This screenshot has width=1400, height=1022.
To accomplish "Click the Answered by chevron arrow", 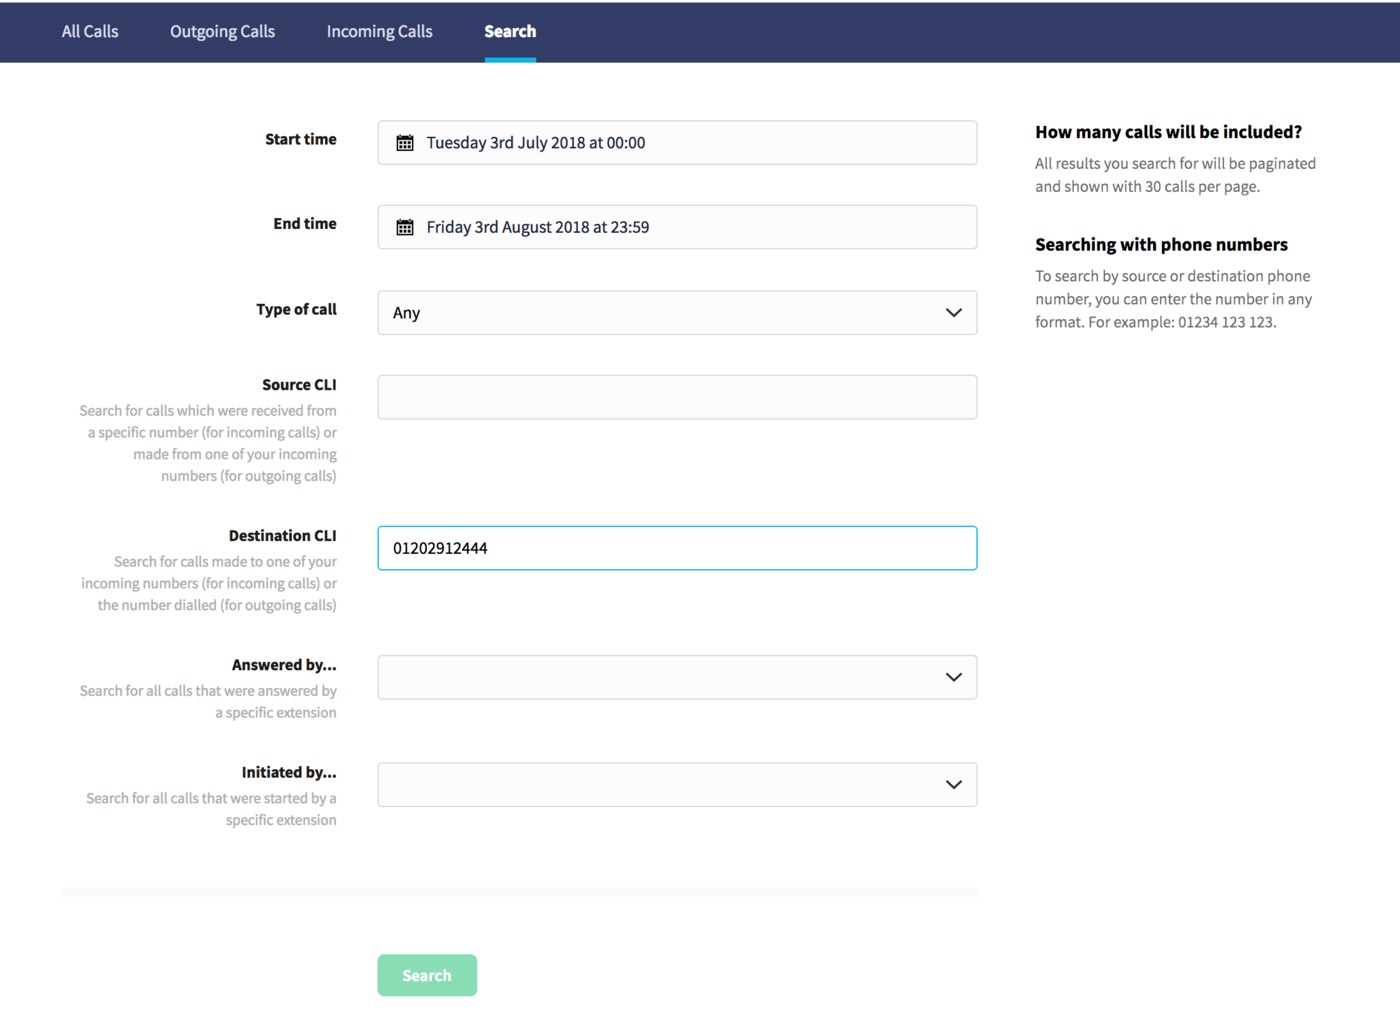I will pos(953,677).
